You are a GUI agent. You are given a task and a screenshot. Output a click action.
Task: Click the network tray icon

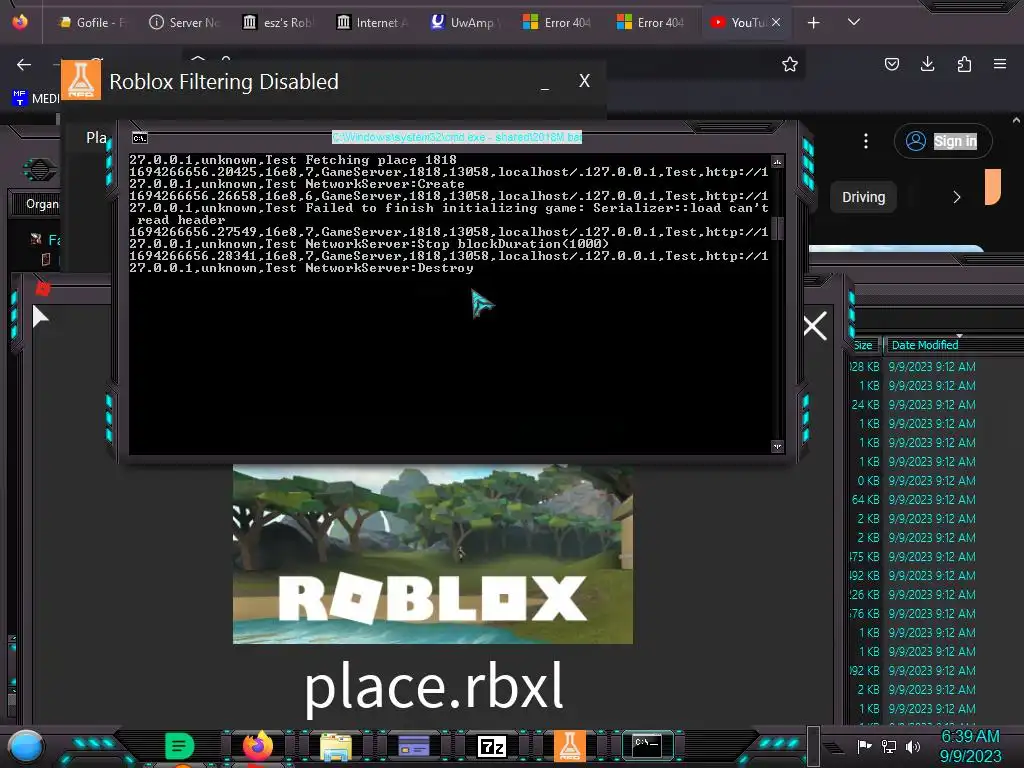coord(889,746)
